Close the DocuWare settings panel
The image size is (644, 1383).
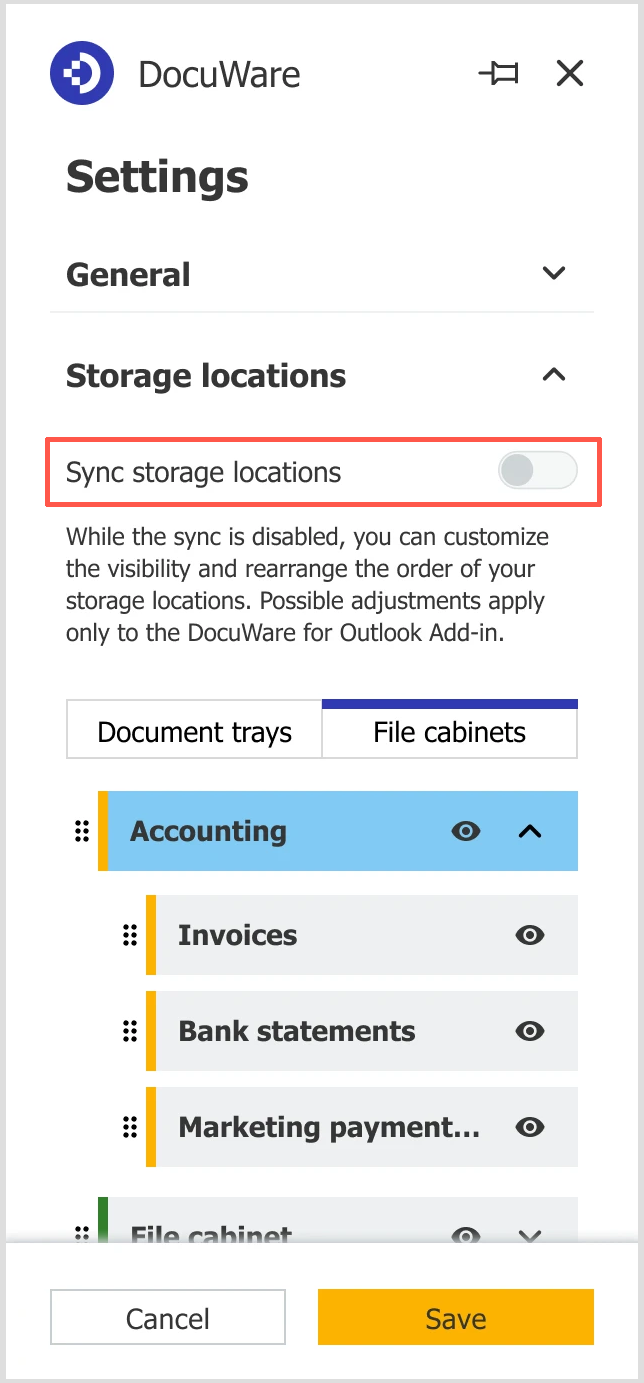(x=569, y=73)
